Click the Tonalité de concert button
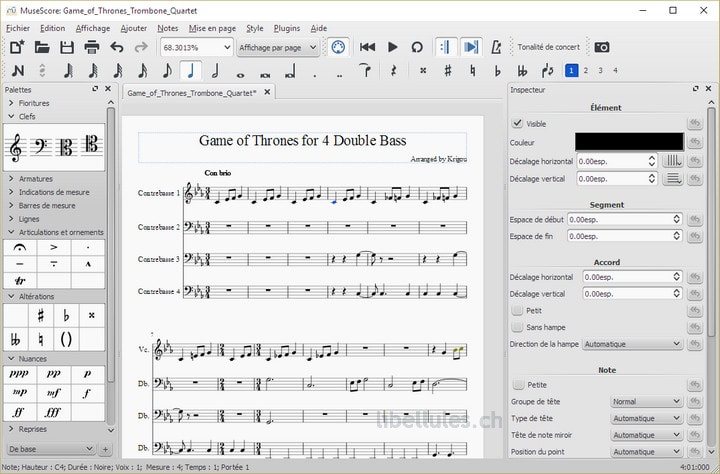 [x=548, y=47]
